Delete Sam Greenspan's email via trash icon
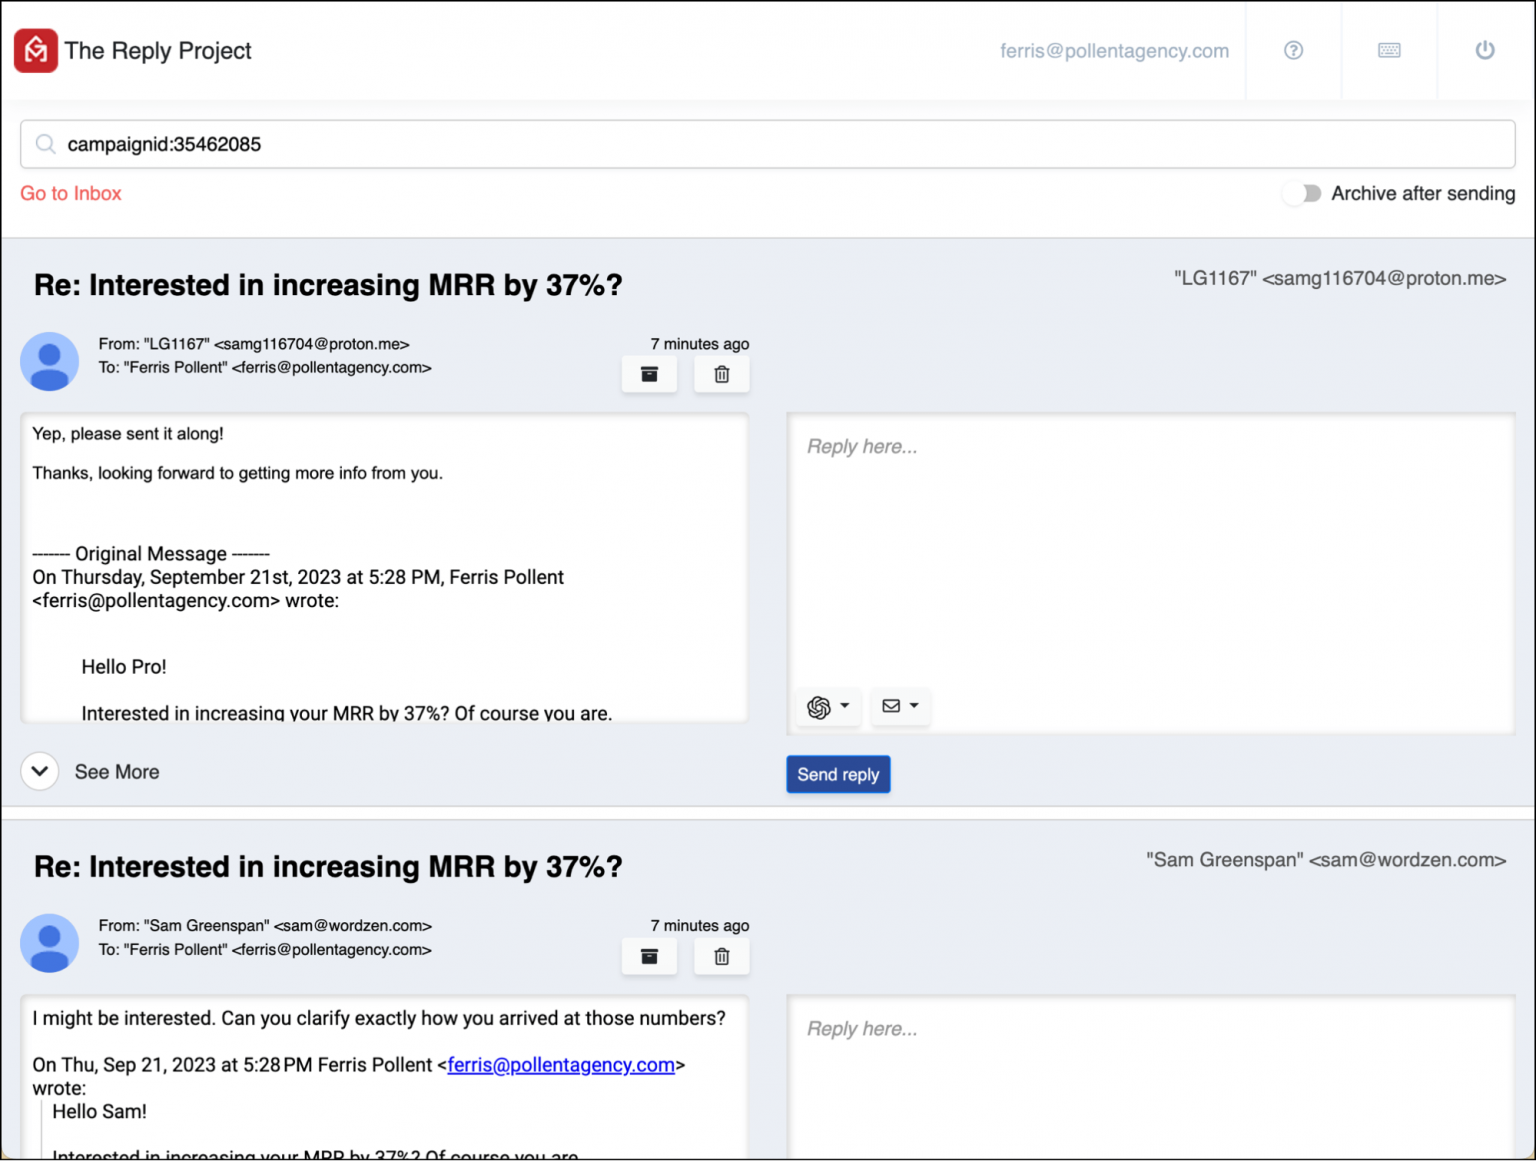This screenshot has width=1536, height=1161. click(721, 956)
